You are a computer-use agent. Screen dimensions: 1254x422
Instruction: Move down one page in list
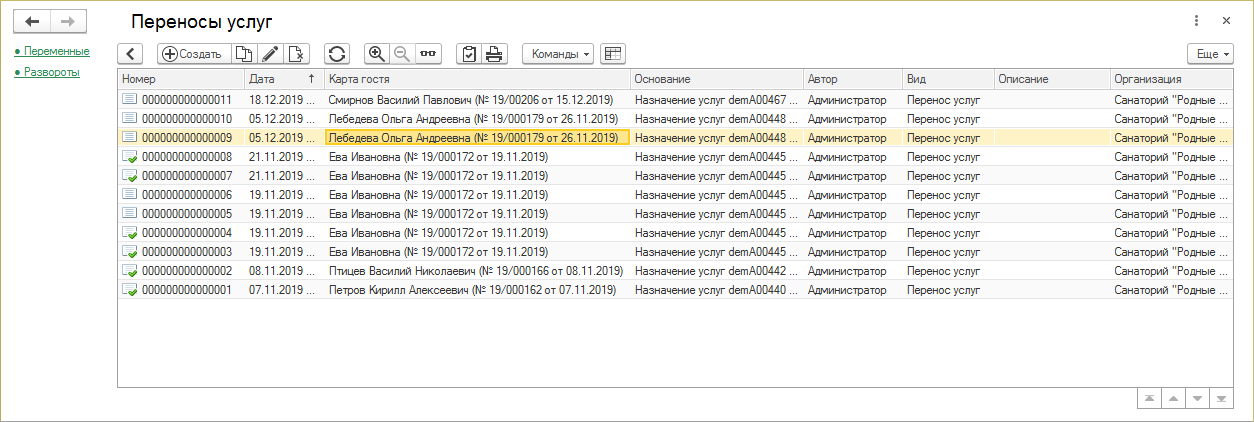(x=1197, y=398)
